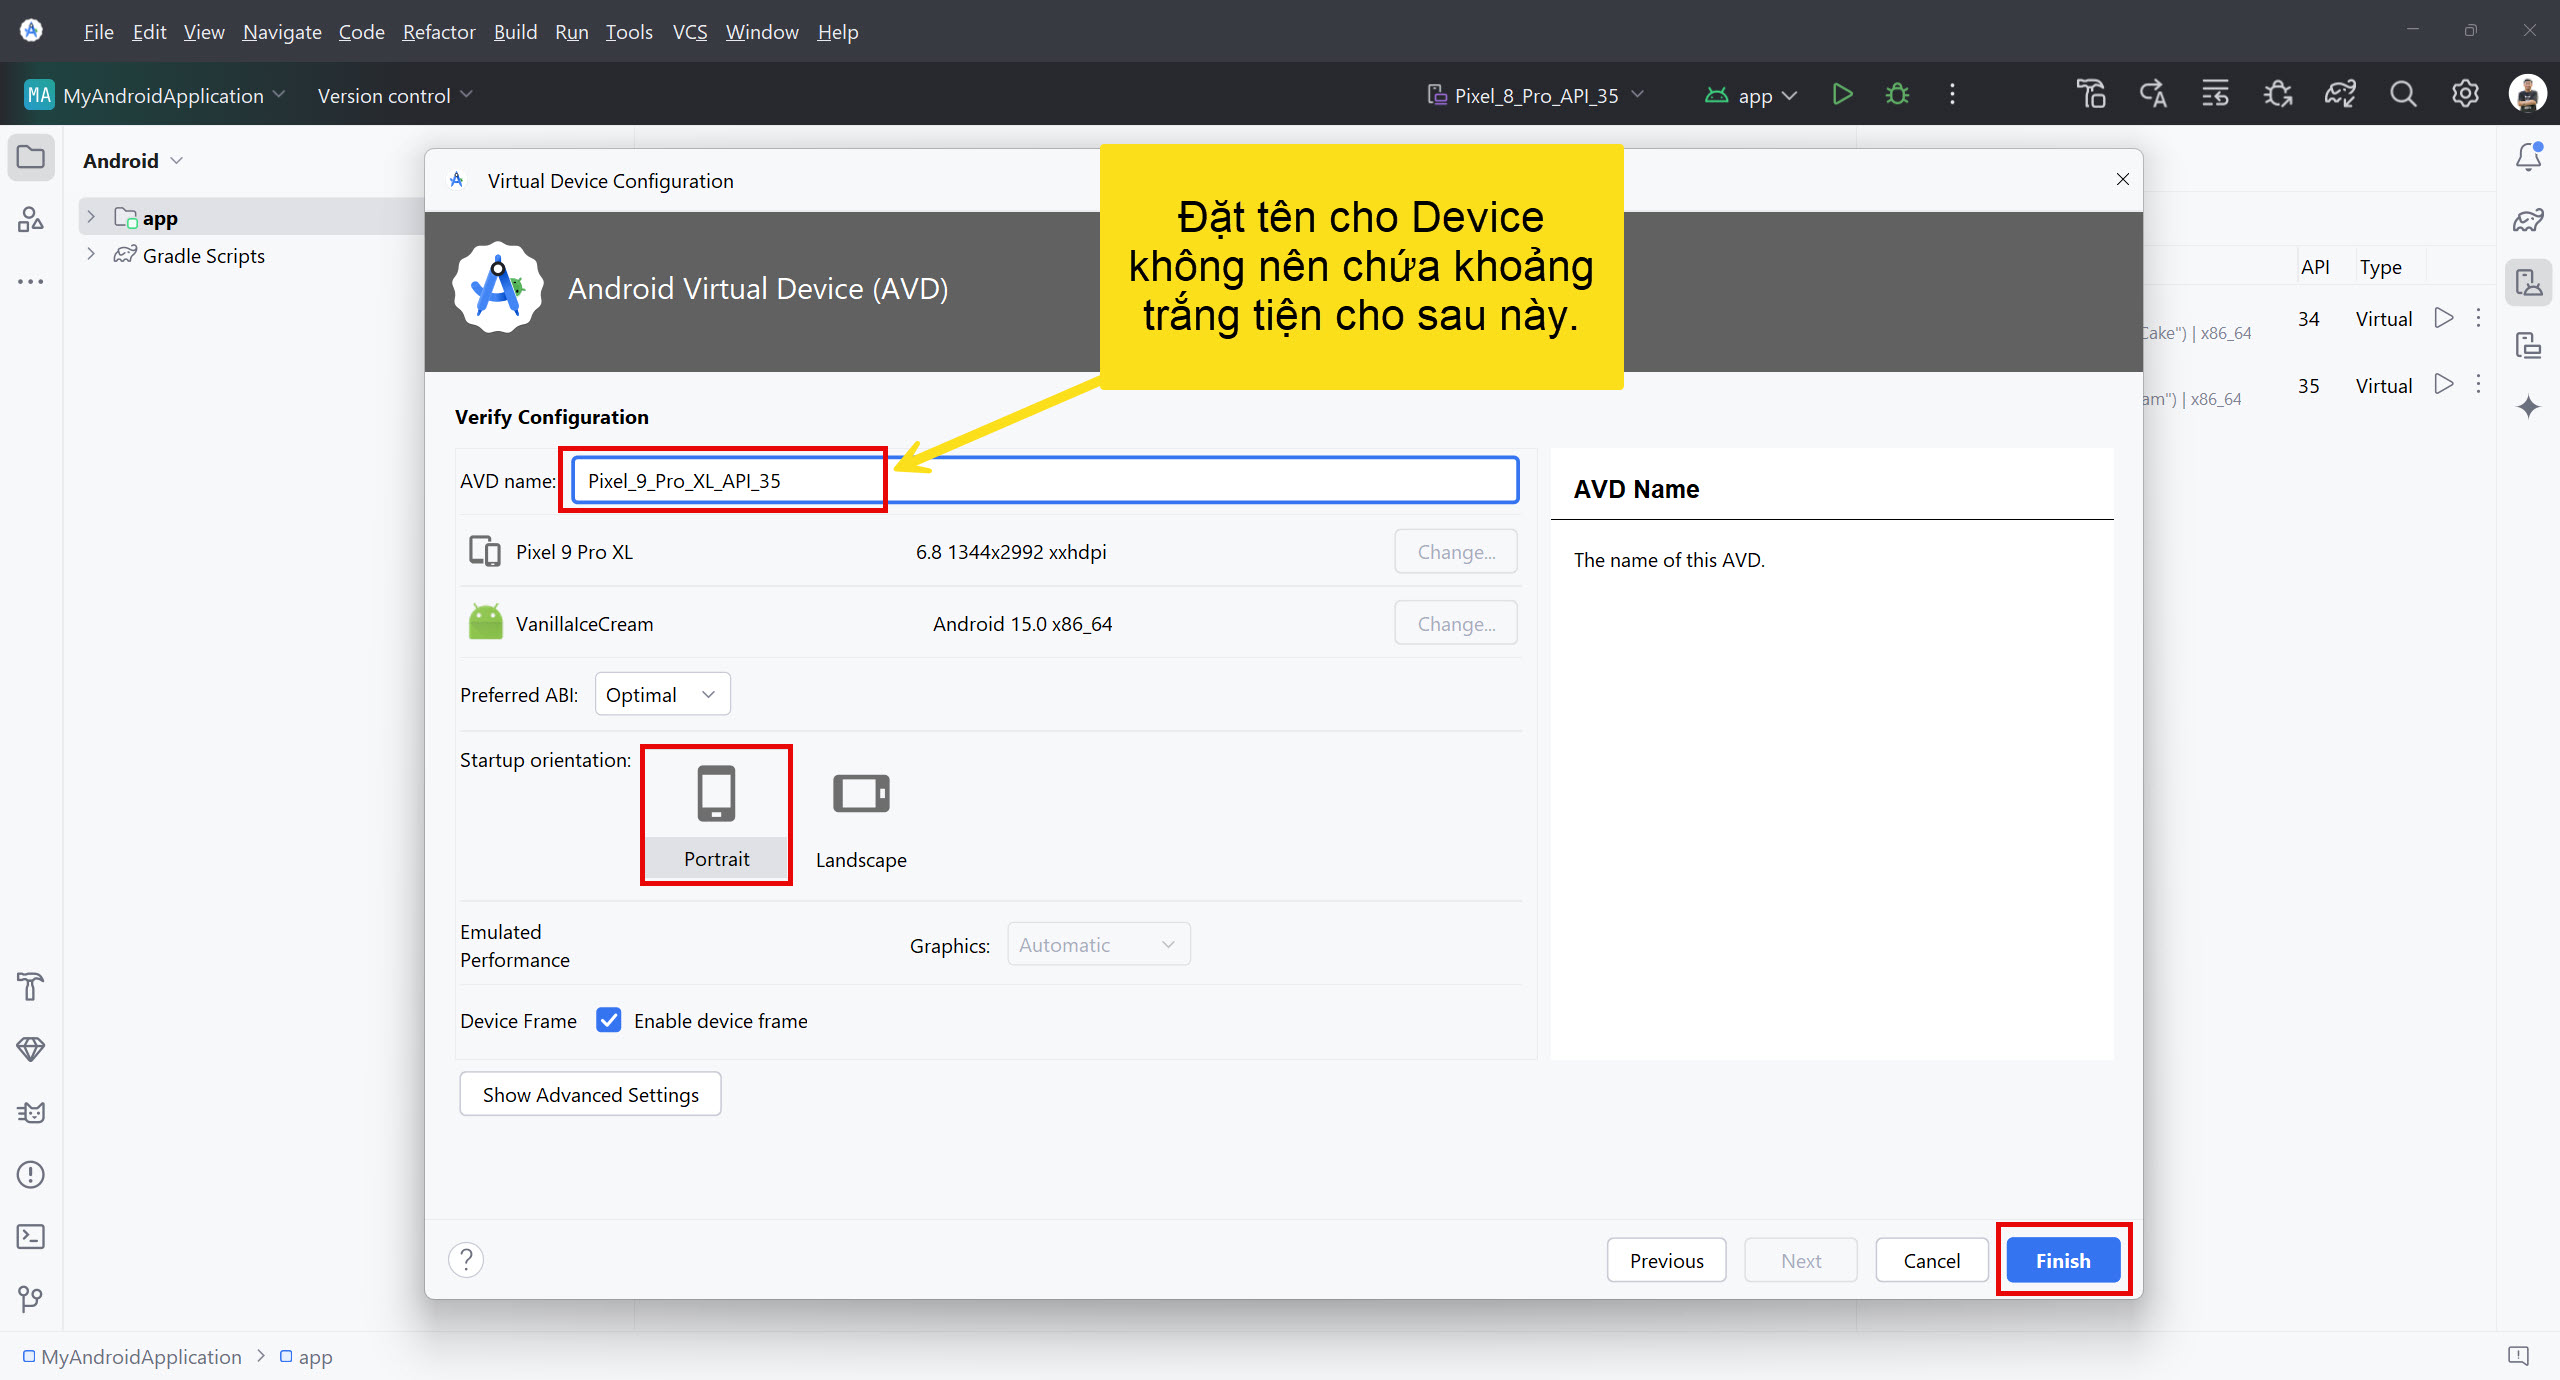Open the Navigate menu
The height and width of the screenshot is (1380, 2560).
tap(282, 32)
